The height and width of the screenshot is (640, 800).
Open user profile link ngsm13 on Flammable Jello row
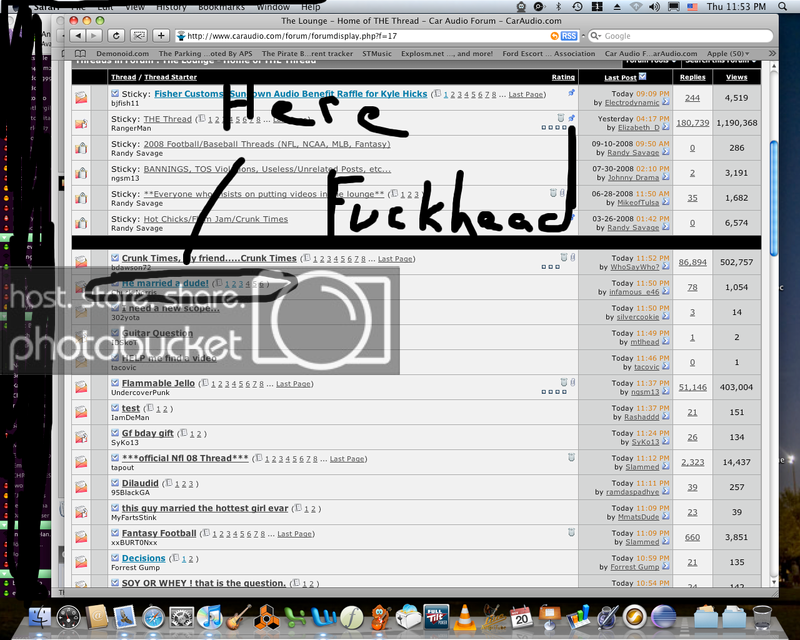[645, 392]
